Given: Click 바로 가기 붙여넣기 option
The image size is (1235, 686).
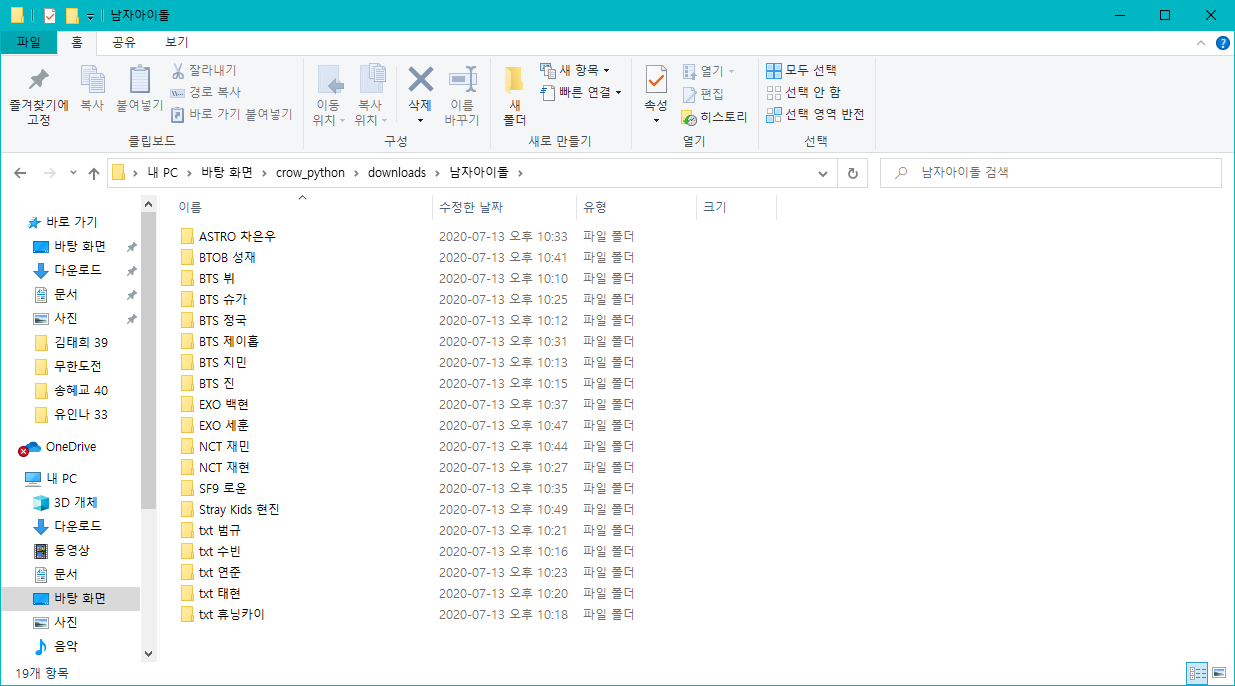Looking at the screenshot, I should click(231, 114).
